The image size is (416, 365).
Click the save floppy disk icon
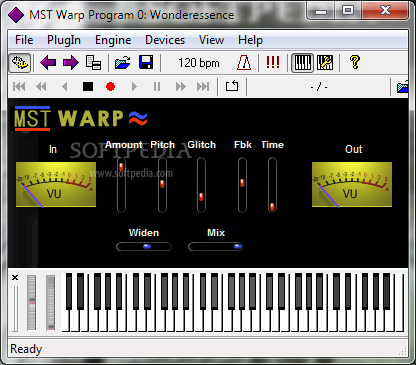[x=146, y=63]
